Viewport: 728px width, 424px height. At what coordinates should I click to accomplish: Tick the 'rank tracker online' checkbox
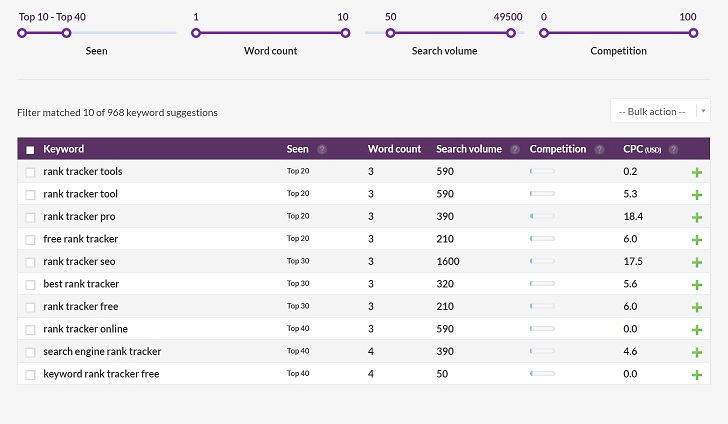(x=30, y=330)
